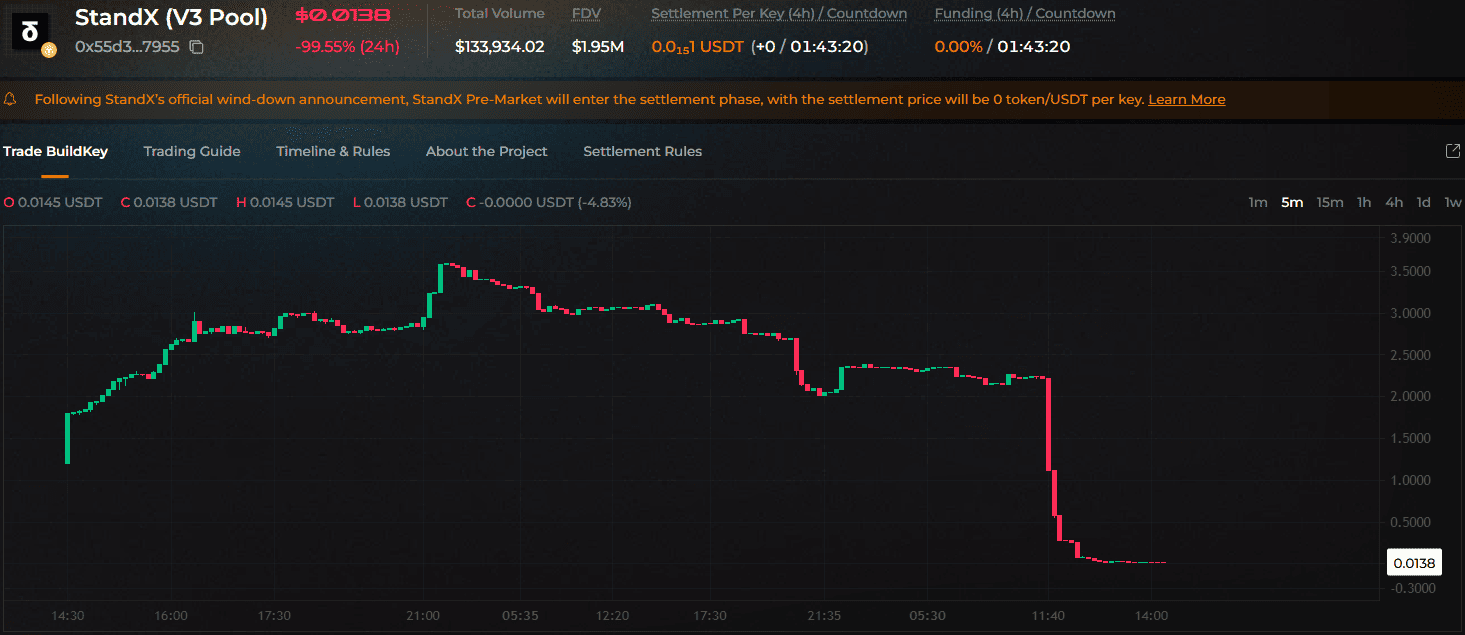Open the chart in a new window
This screenshot has width=1465, height=635.
coord(1453,151)
